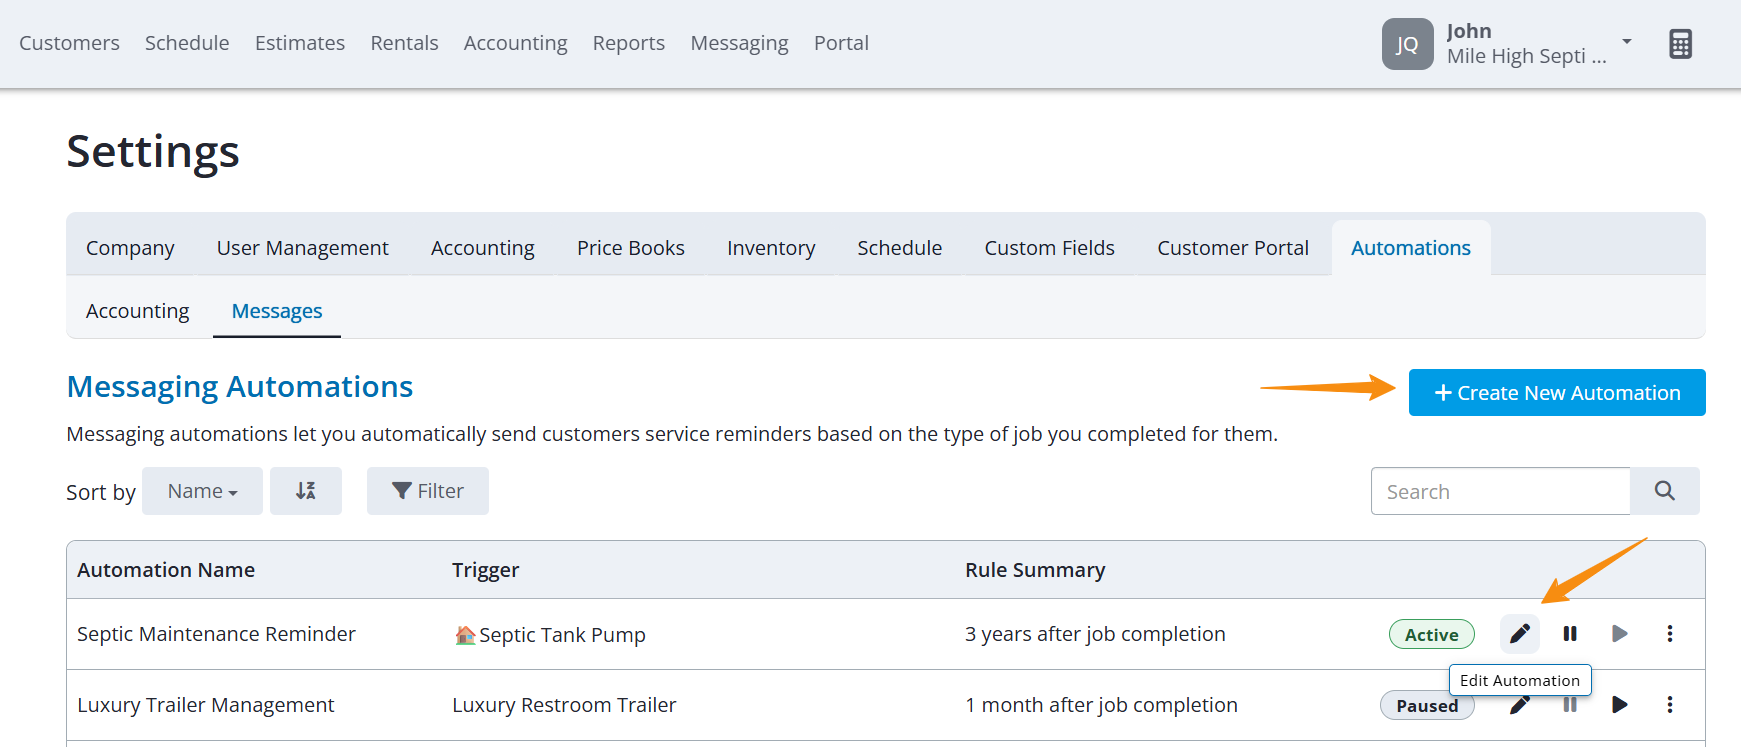Click the Messaging Automations heading

[x=240, y=387]
